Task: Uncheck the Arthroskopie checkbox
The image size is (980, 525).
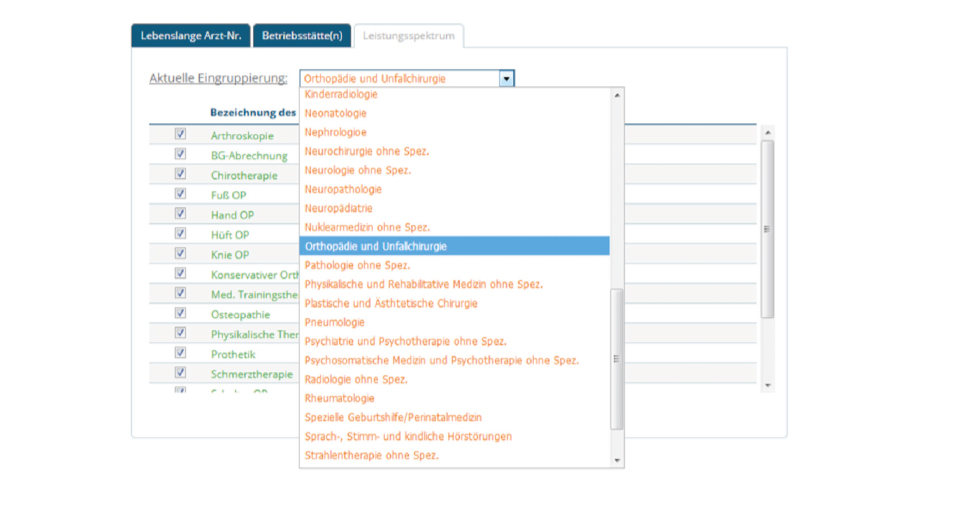Action: click(180, 134)
